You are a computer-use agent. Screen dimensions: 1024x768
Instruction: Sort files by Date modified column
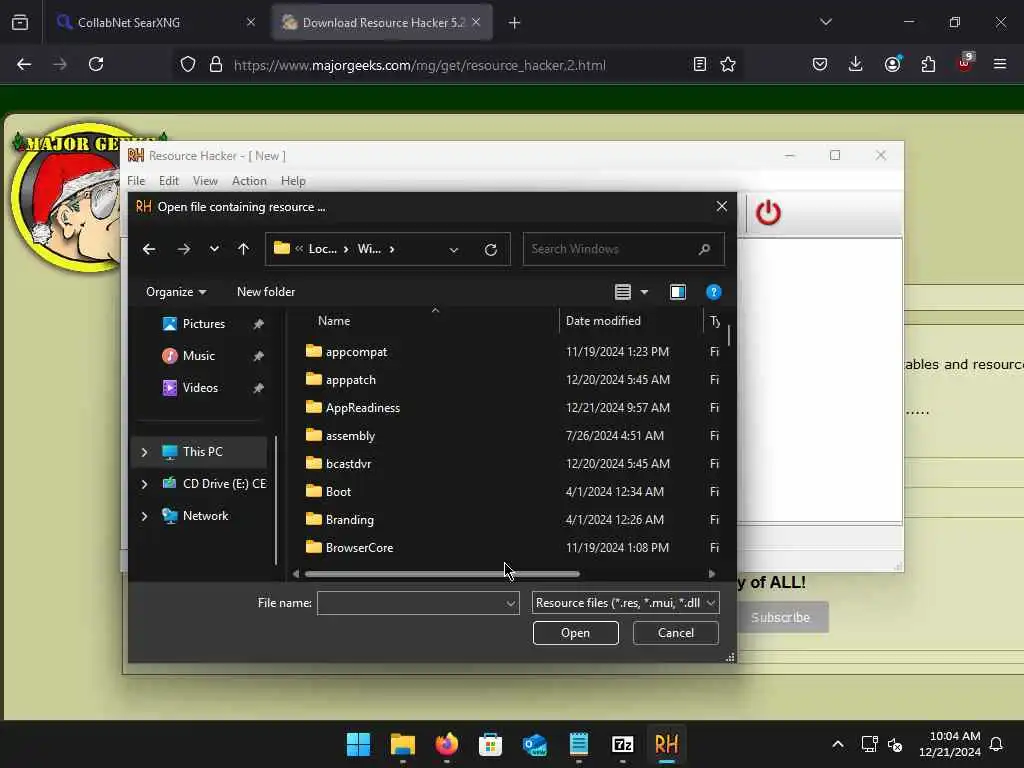[x=603, y=321]
